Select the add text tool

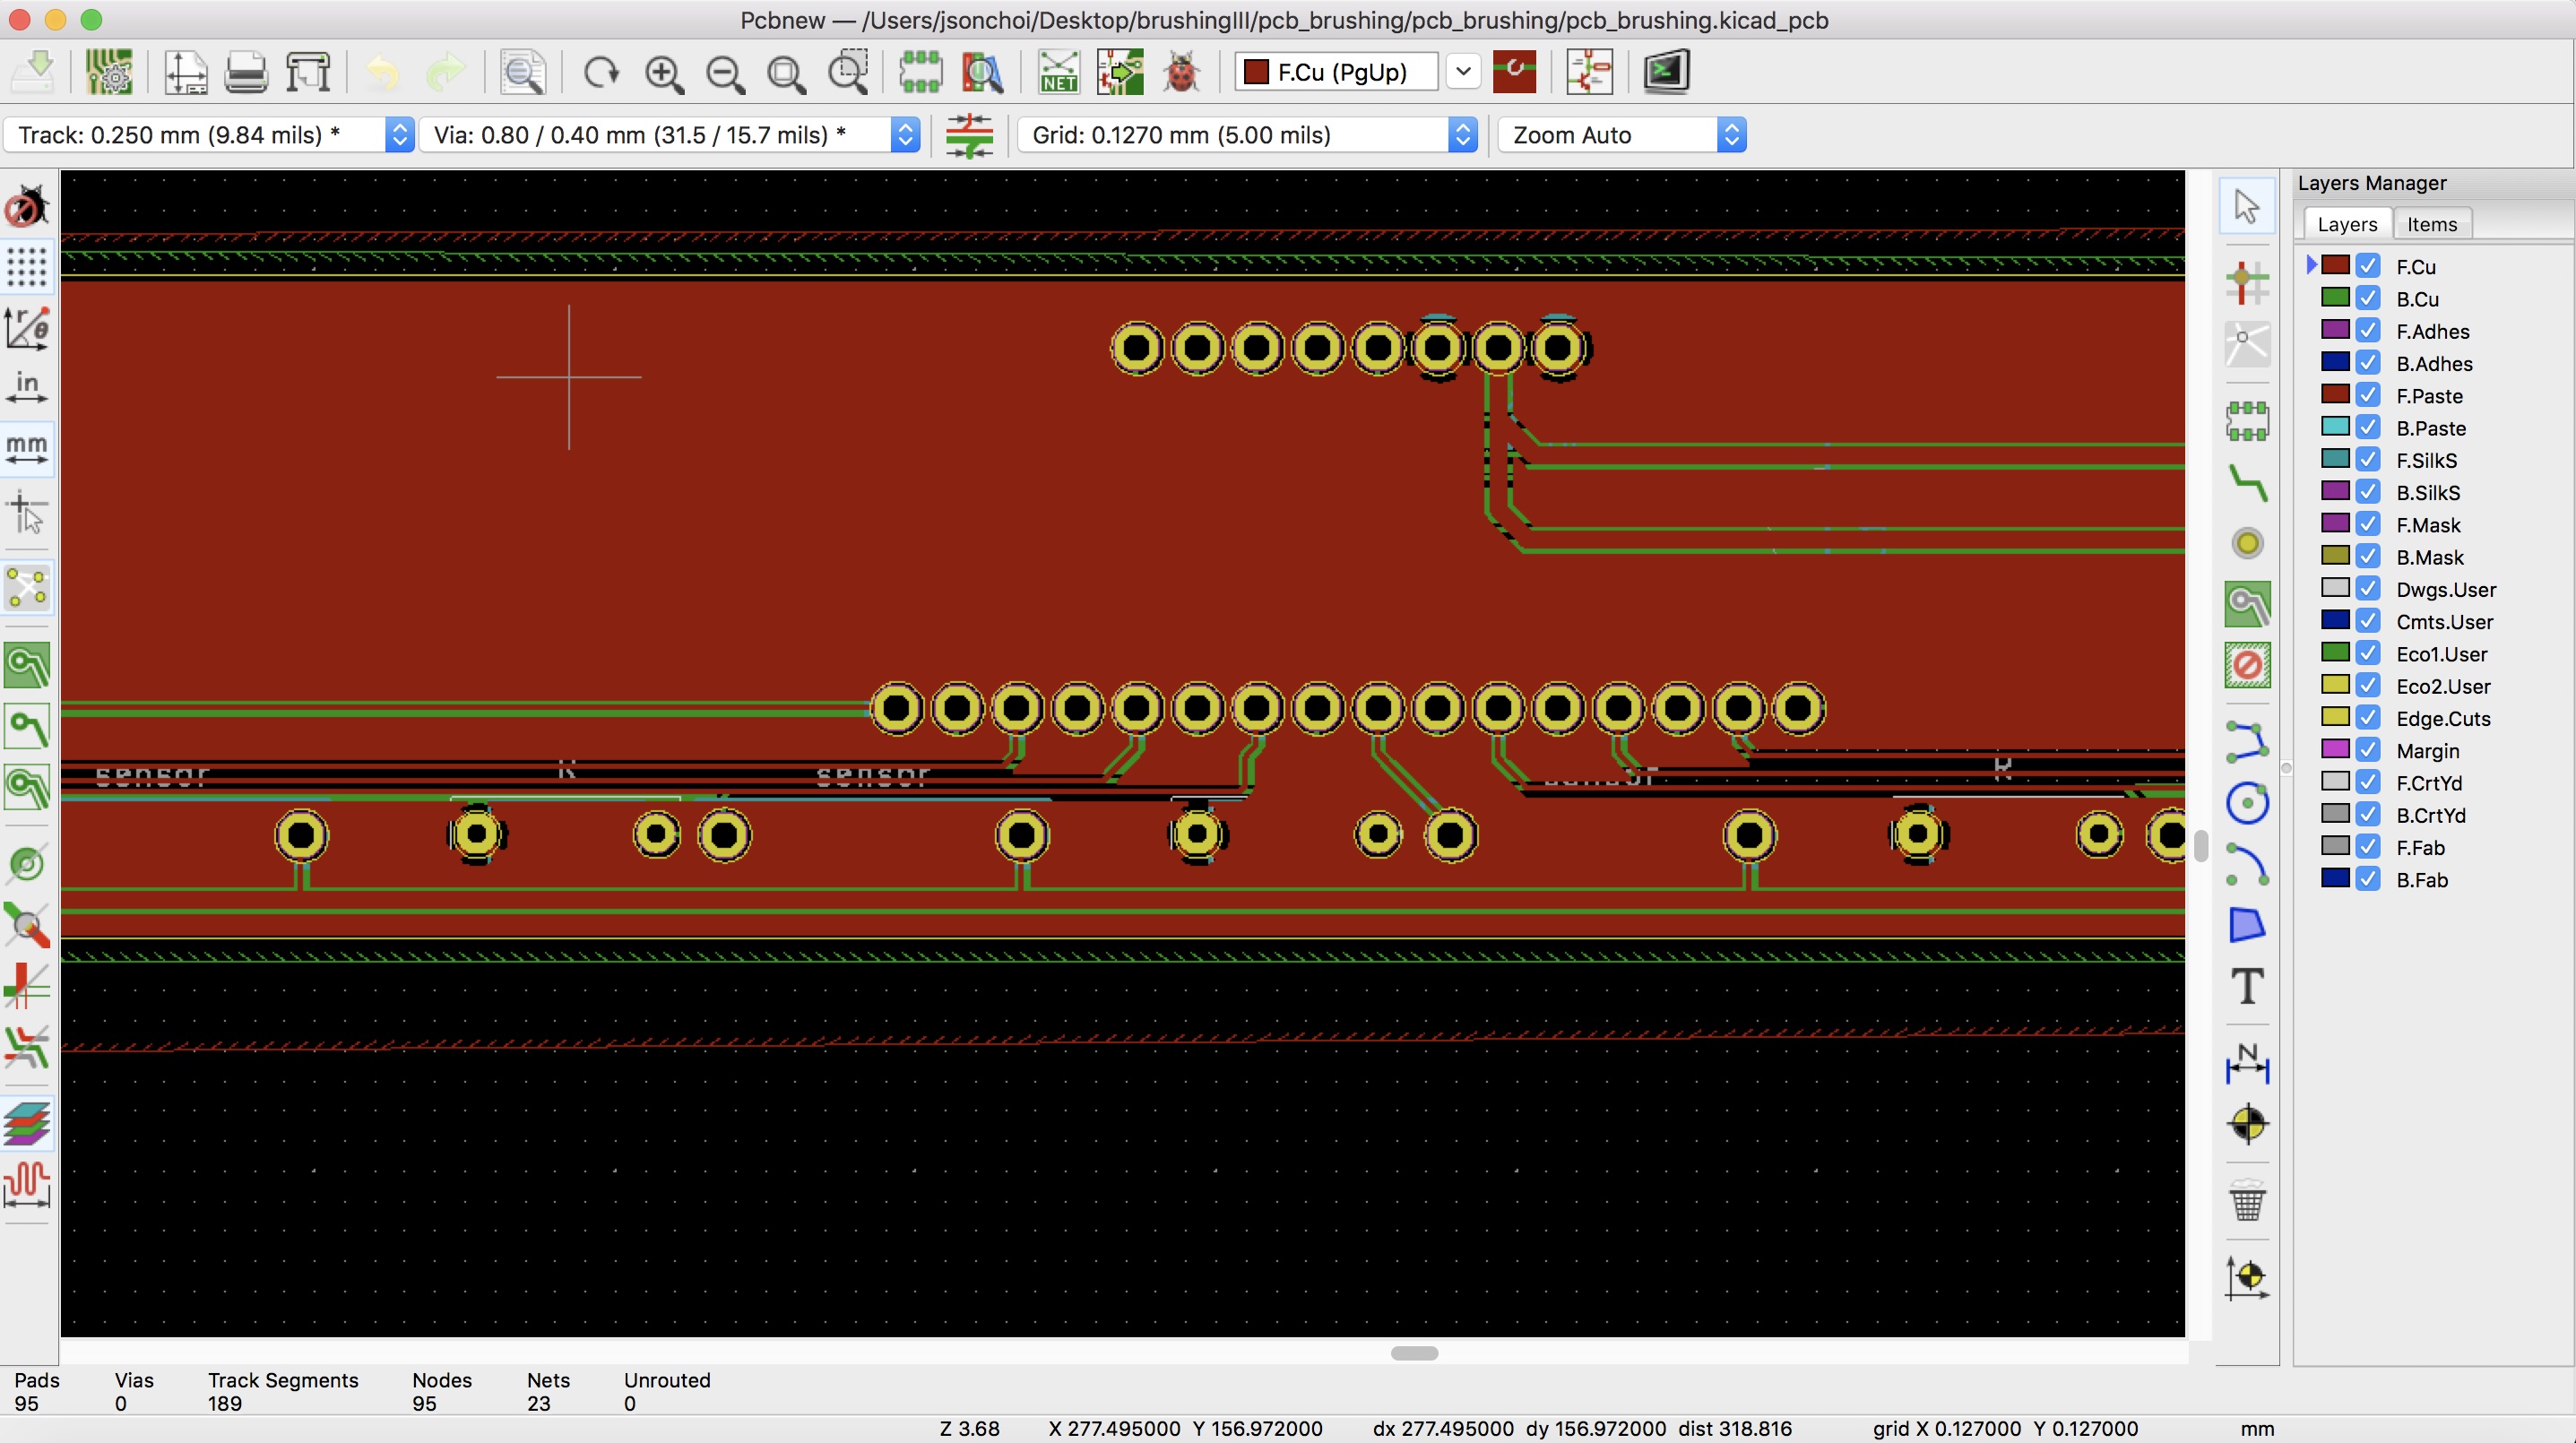2247,986
